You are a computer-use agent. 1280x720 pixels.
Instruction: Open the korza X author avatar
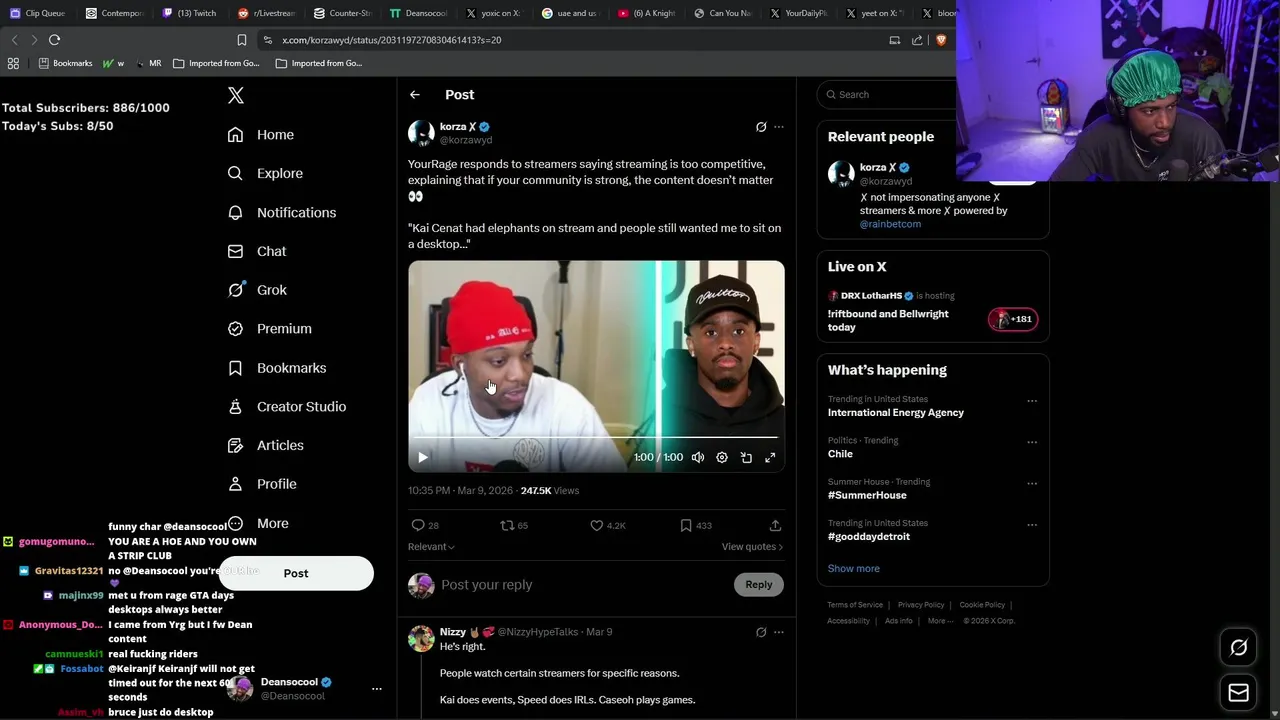coord(421,133)
